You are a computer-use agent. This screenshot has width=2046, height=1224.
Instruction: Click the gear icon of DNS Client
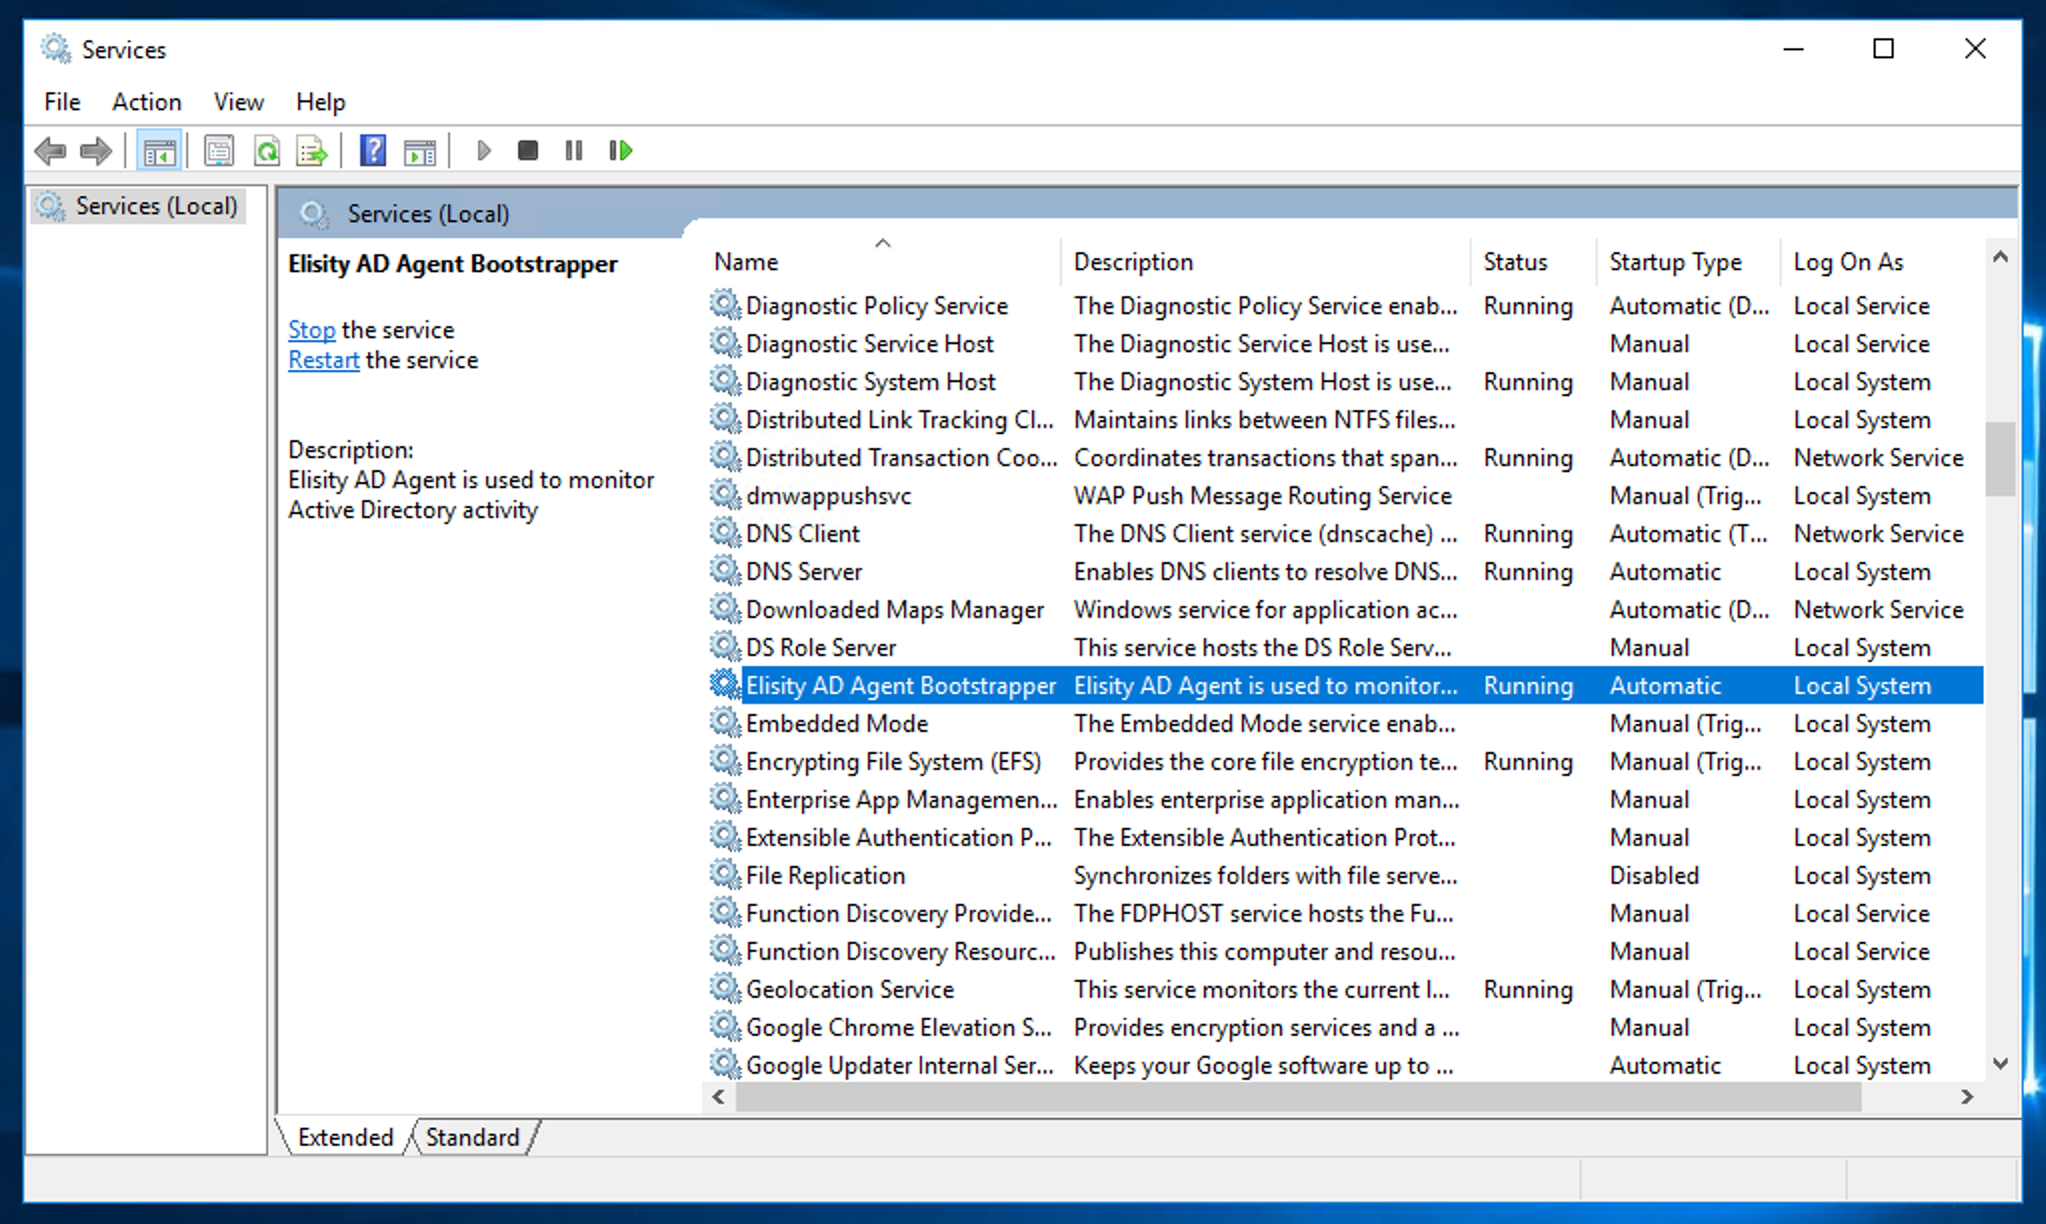(725, 533)
